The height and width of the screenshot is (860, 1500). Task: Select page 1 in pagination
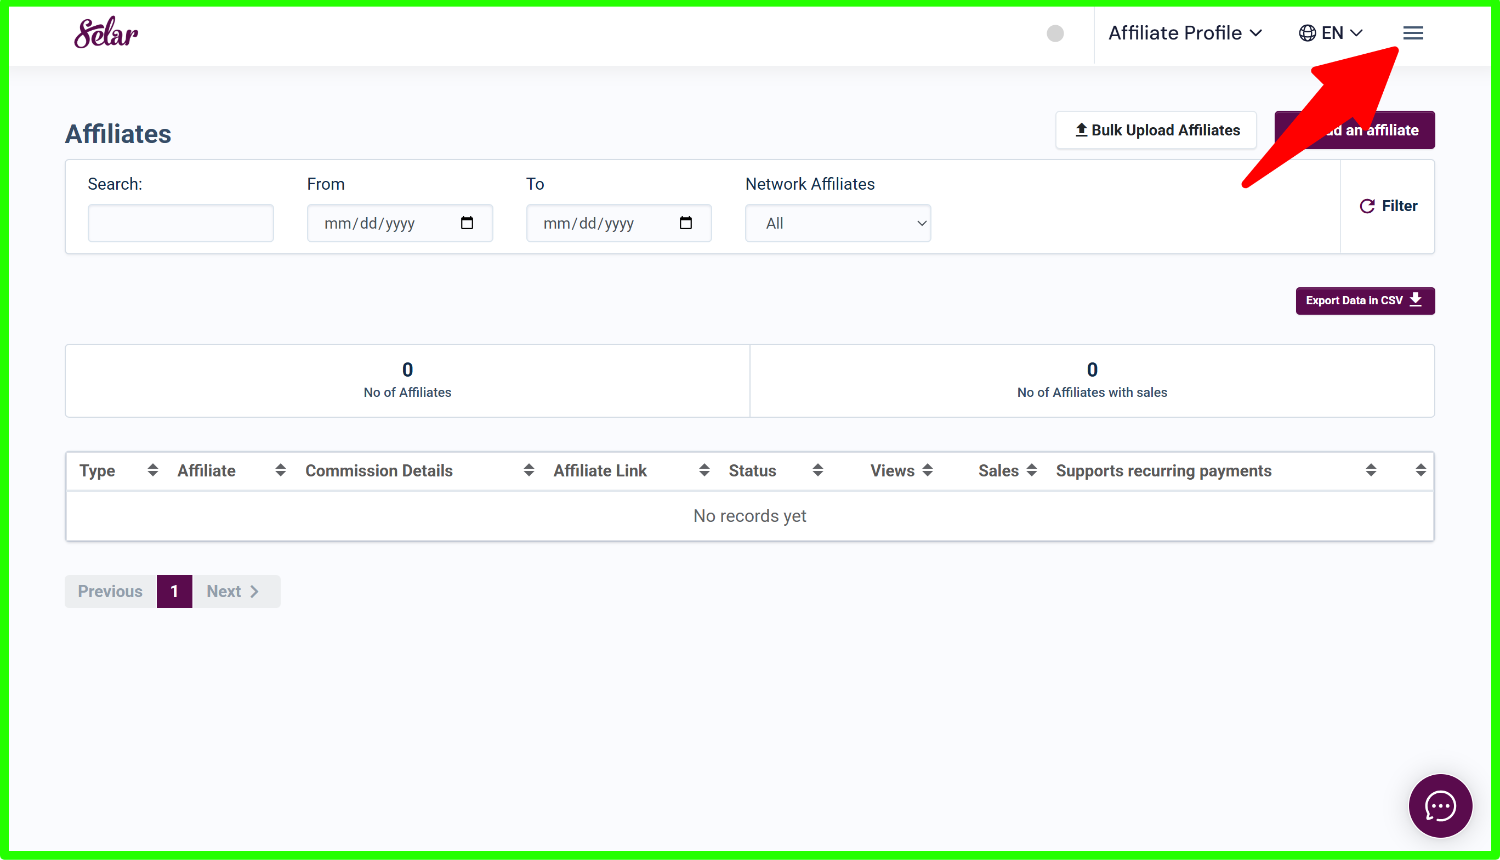point(174,591)
